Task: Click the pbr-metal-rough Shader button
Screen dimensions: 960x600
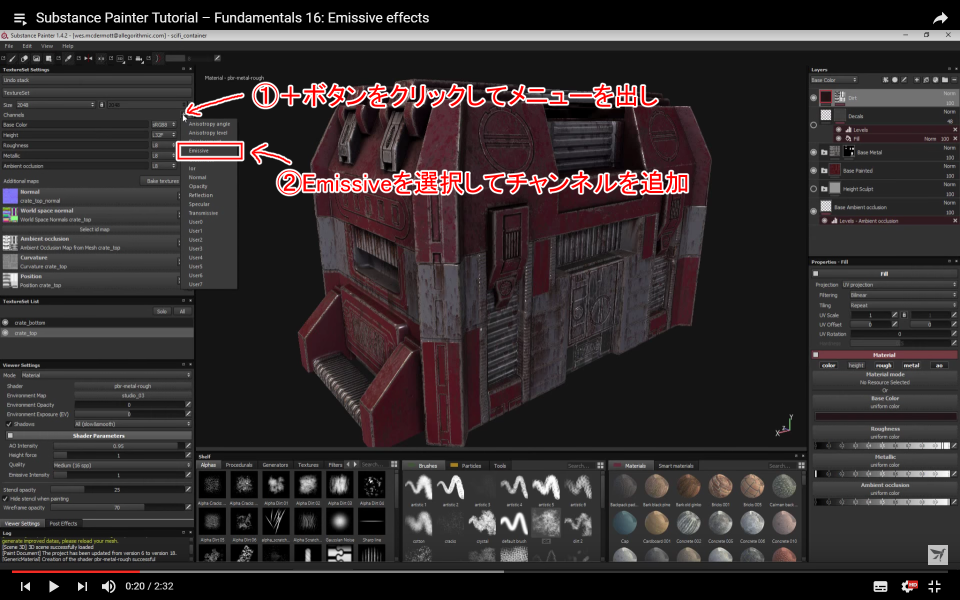Action: (133, 386)
